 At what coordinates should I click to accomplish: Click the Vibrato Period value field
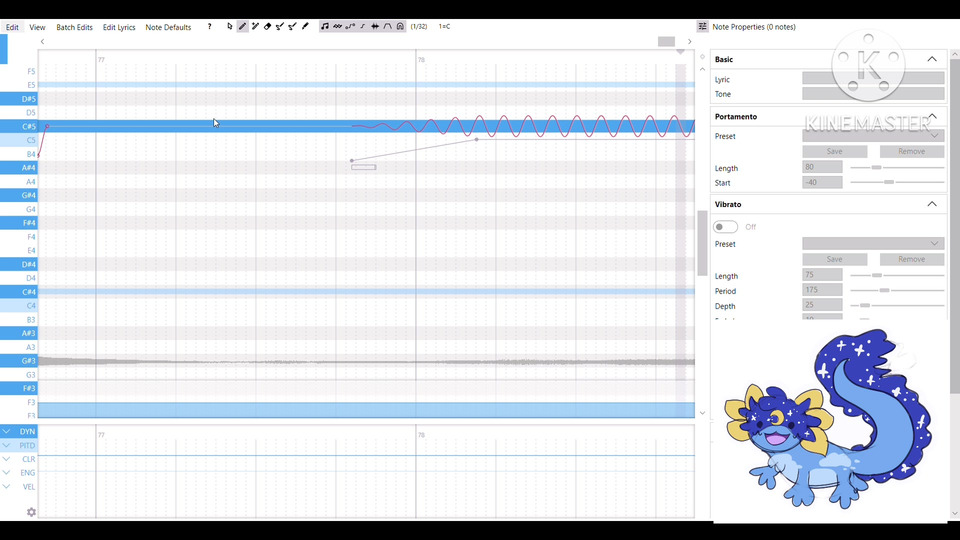822,290
